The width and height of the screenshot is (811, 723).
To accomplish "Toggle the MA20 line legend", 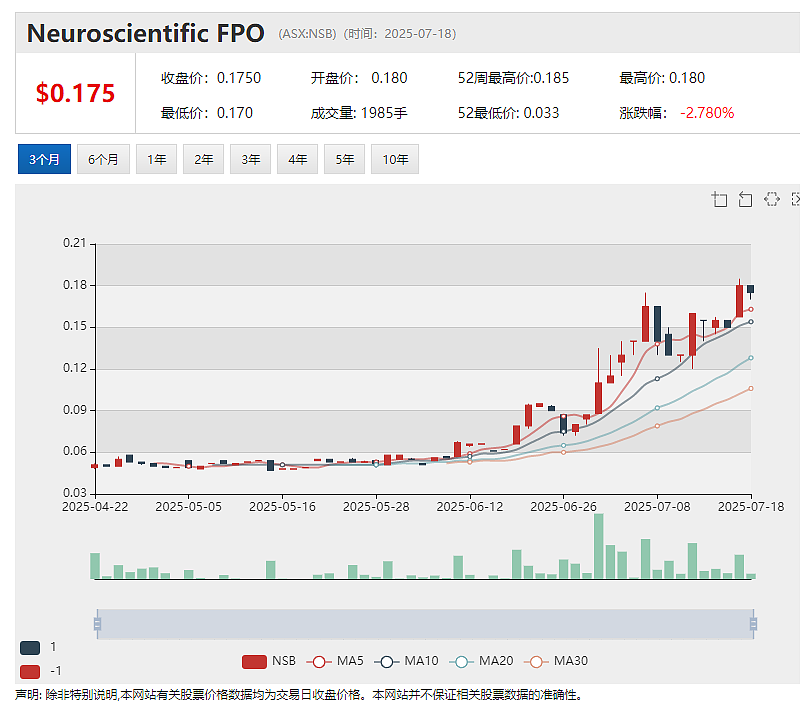I will tap(481, 661).
